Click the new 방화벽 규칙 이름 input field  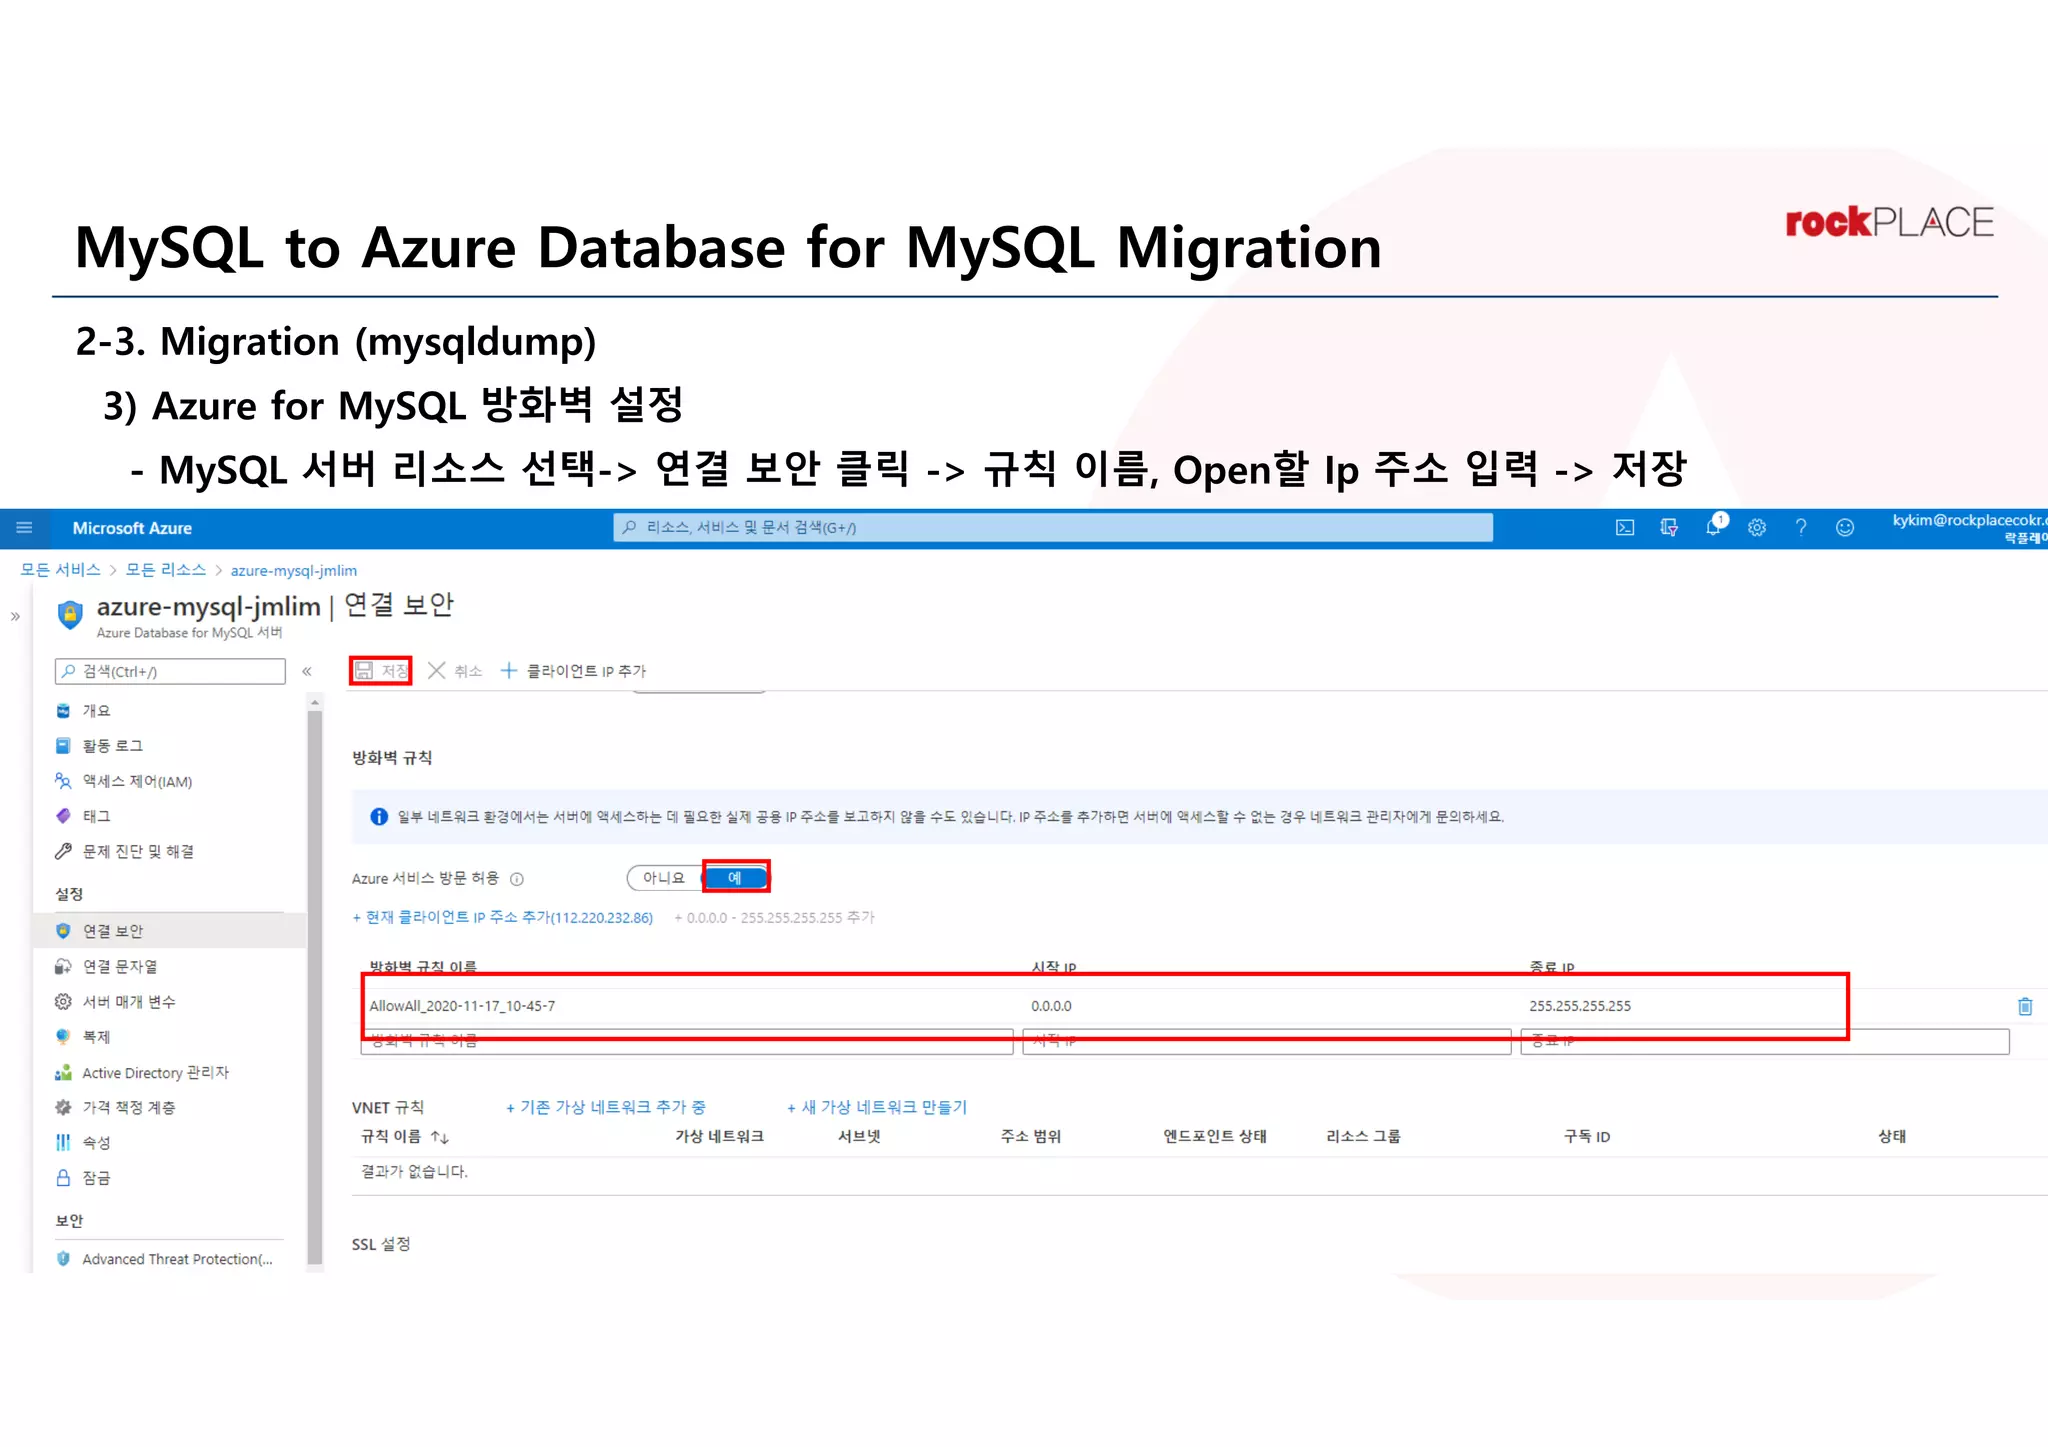point(687,1041)
